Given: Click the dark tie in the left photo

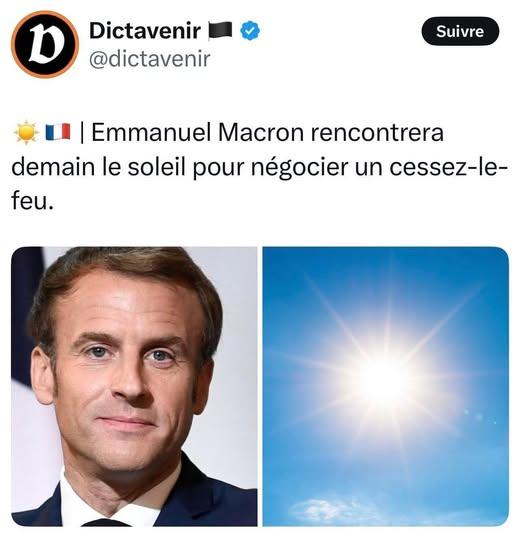Looking at the screenshot, I should tap(105, 522).
